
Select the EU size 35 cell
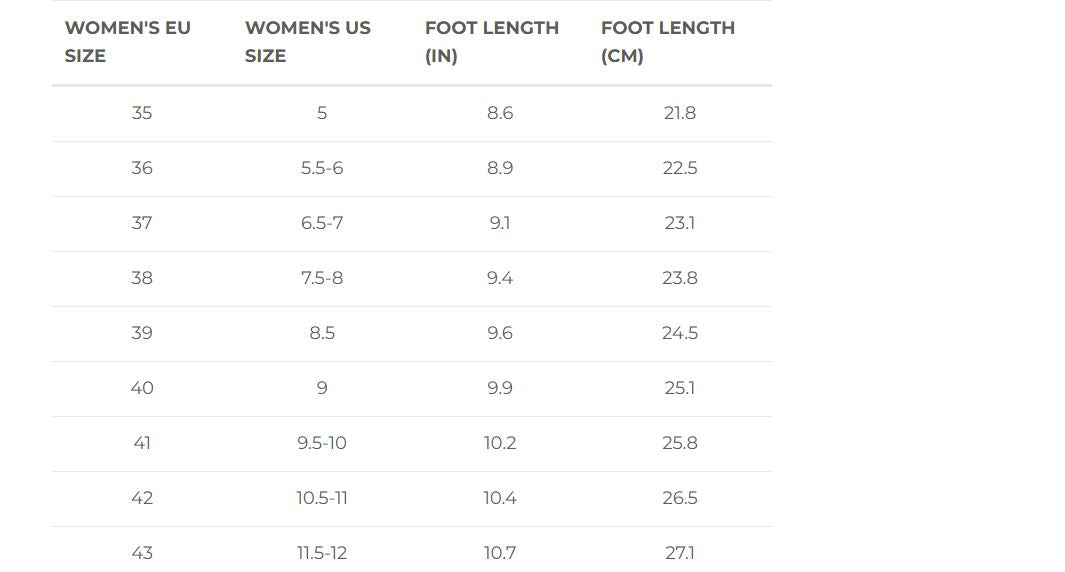point(142,113)
